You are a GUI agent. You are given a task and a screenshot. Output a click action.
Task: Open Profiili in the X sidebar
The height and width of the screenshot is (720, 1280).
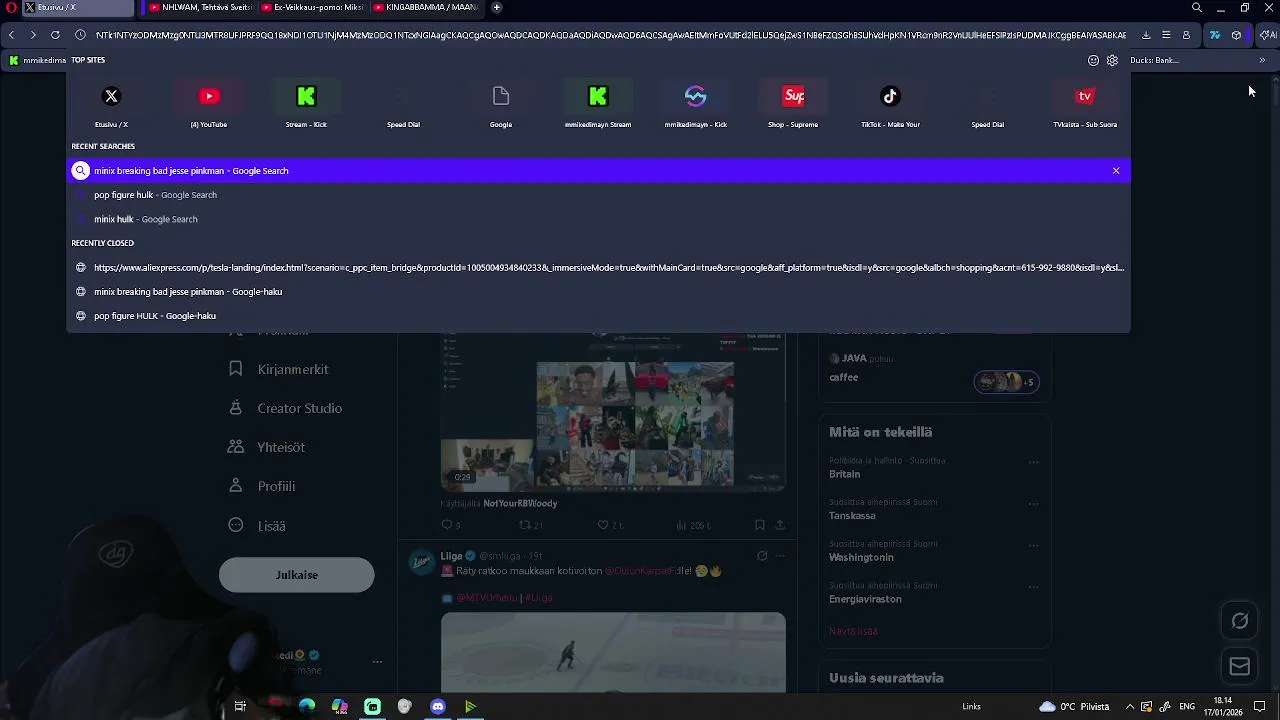pos(262,486)
